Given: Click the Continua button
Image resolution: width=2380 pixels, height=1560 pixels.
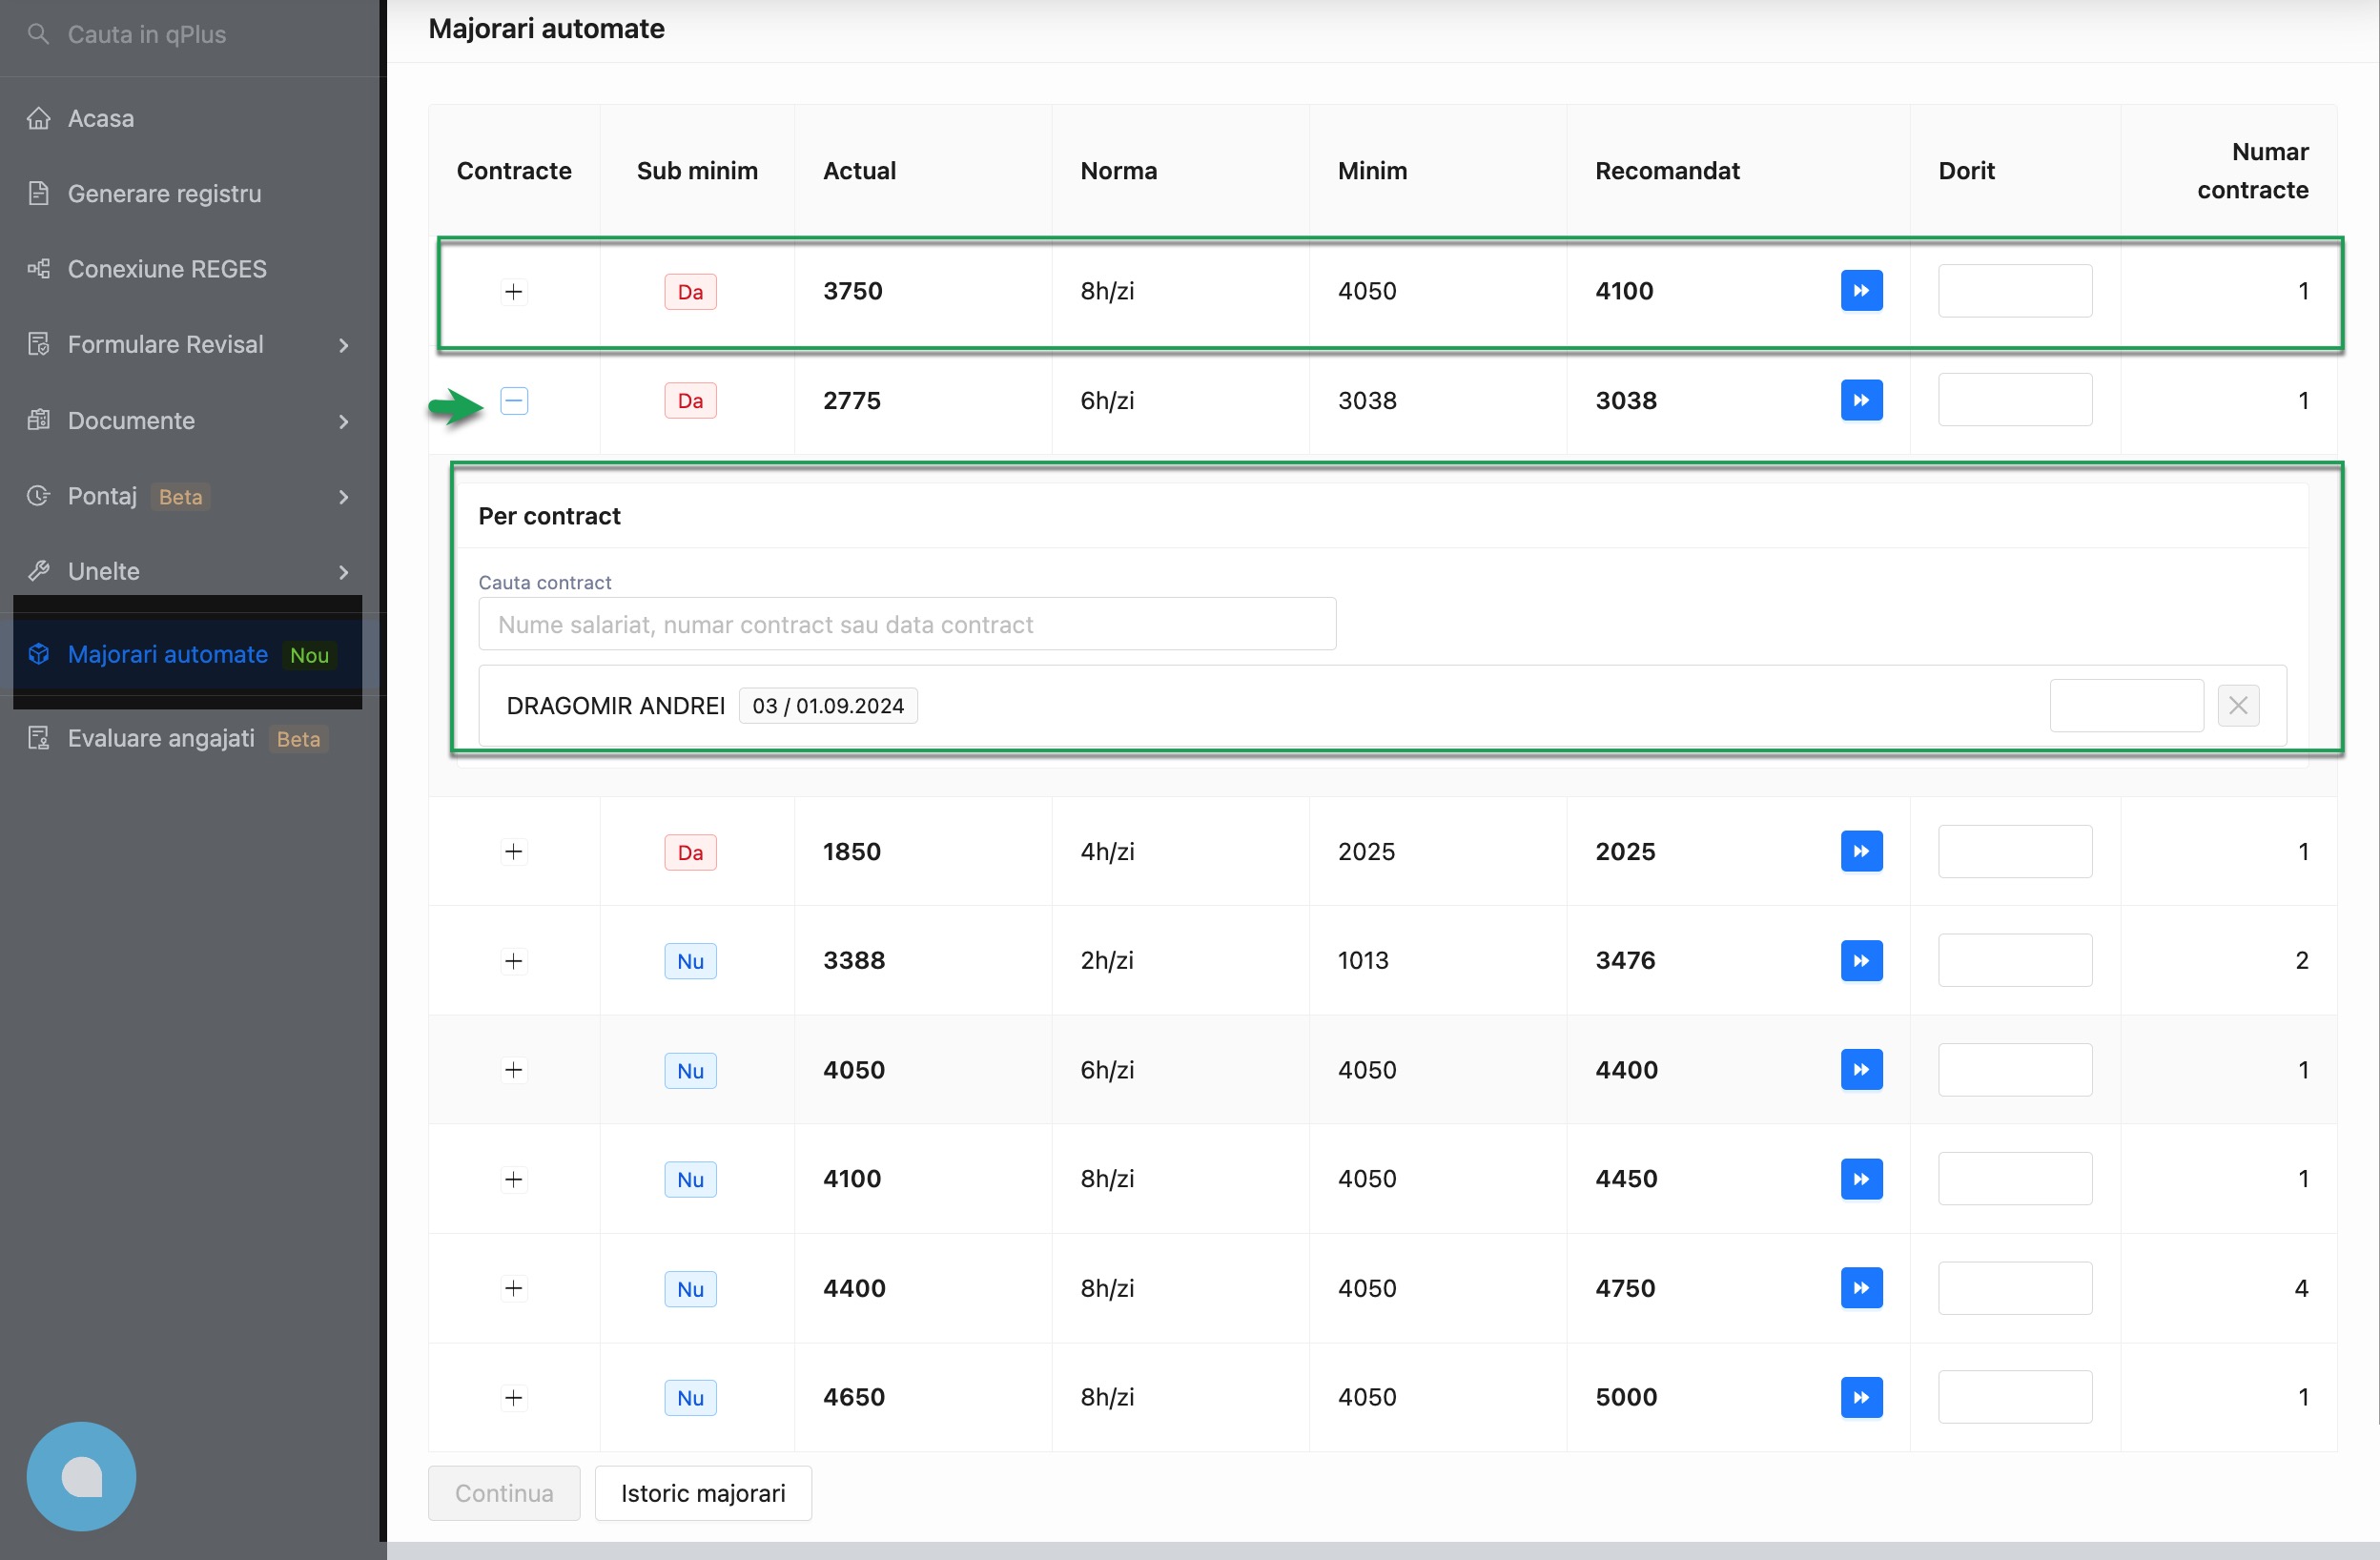Looking at the screenshot, I should point(504,1492).
